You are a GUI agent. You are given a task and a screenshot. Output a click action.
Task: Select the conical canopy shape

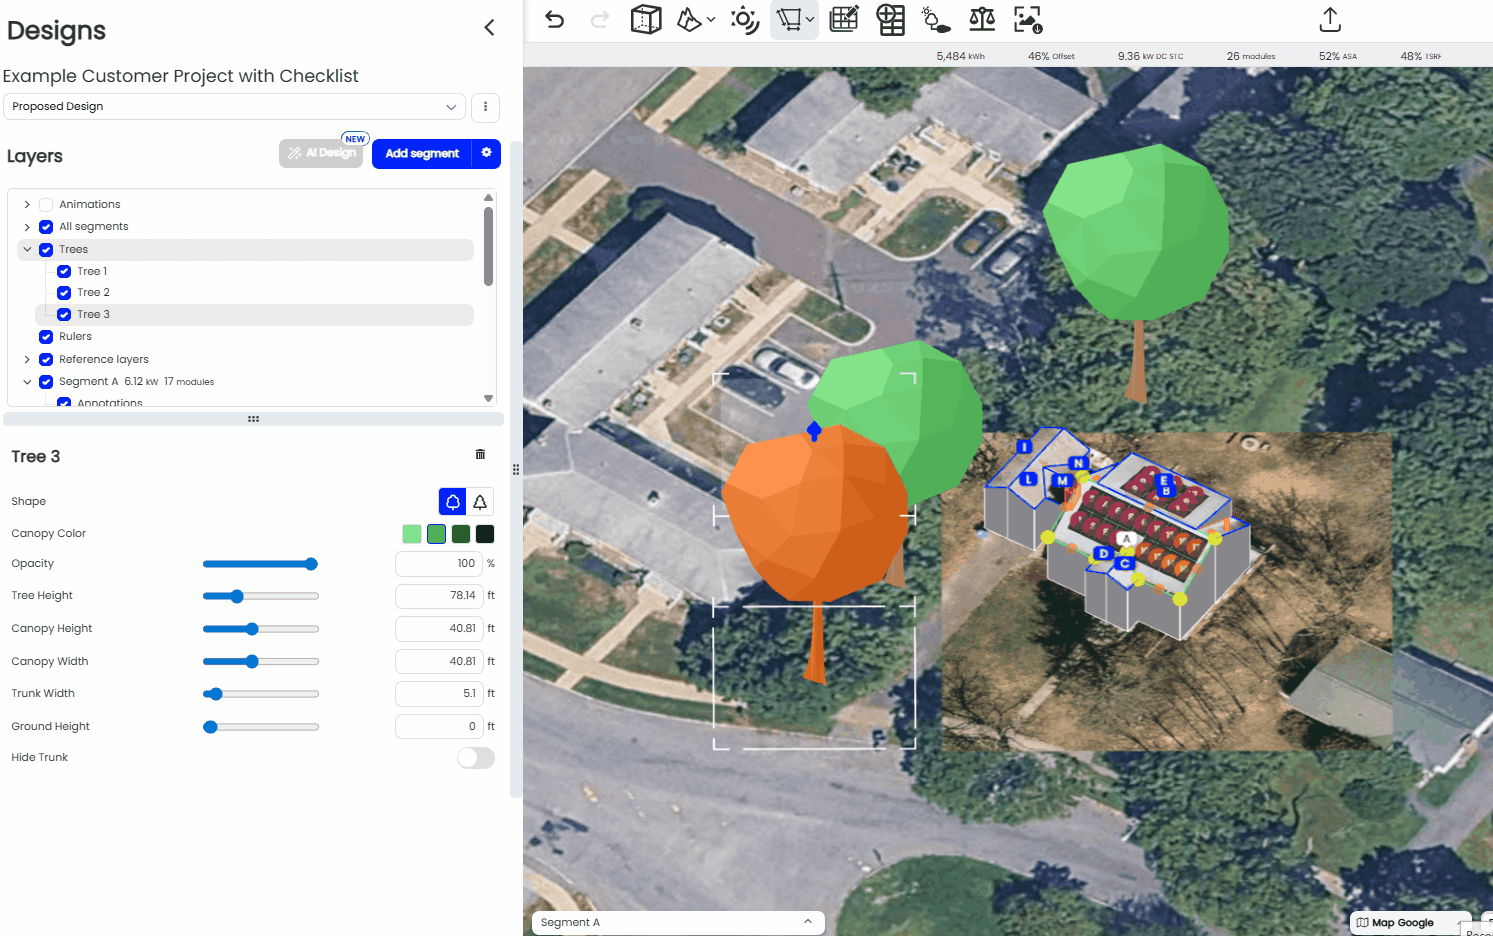pos(480,502)
